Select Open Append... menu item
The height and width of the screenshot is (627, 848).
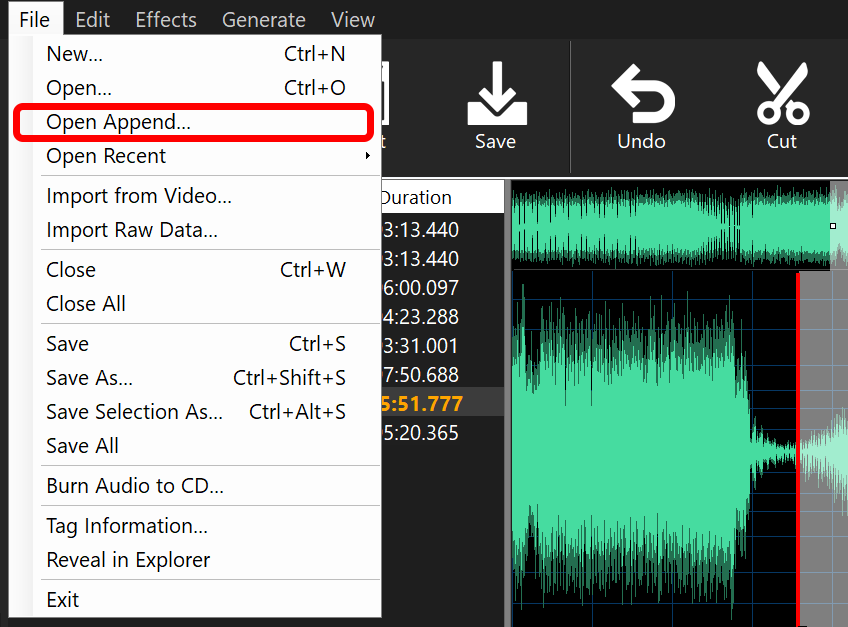coord(197,122)
